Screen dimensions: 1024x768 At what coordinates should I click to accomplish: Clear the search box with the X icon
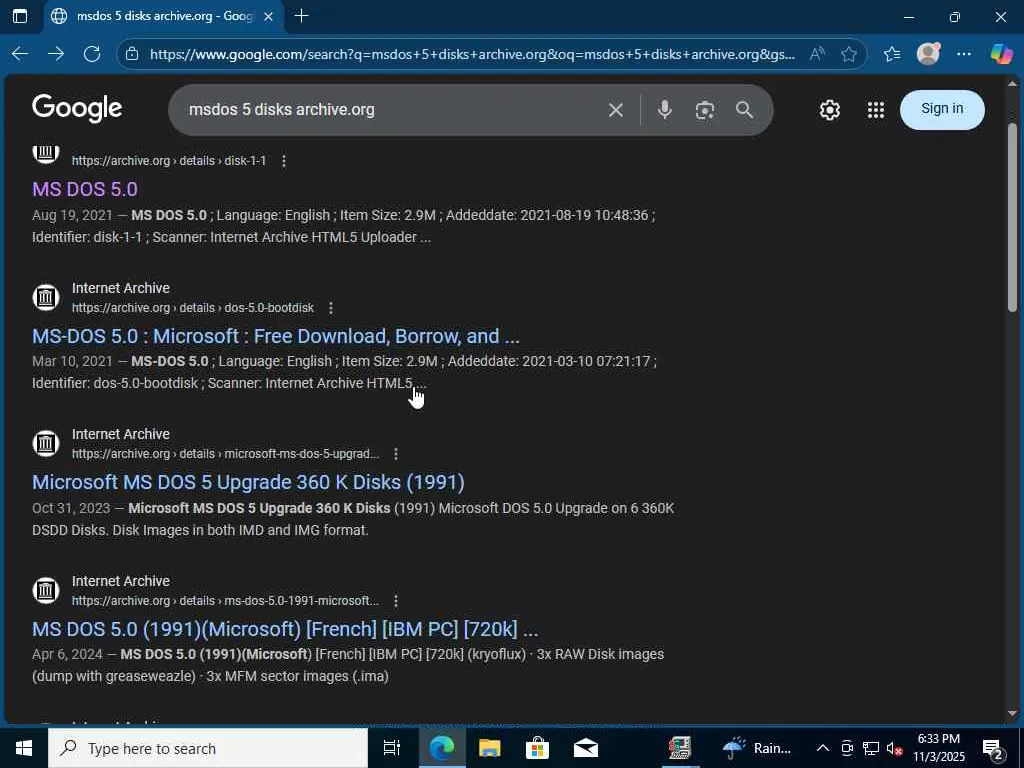(x=615, y=110)
